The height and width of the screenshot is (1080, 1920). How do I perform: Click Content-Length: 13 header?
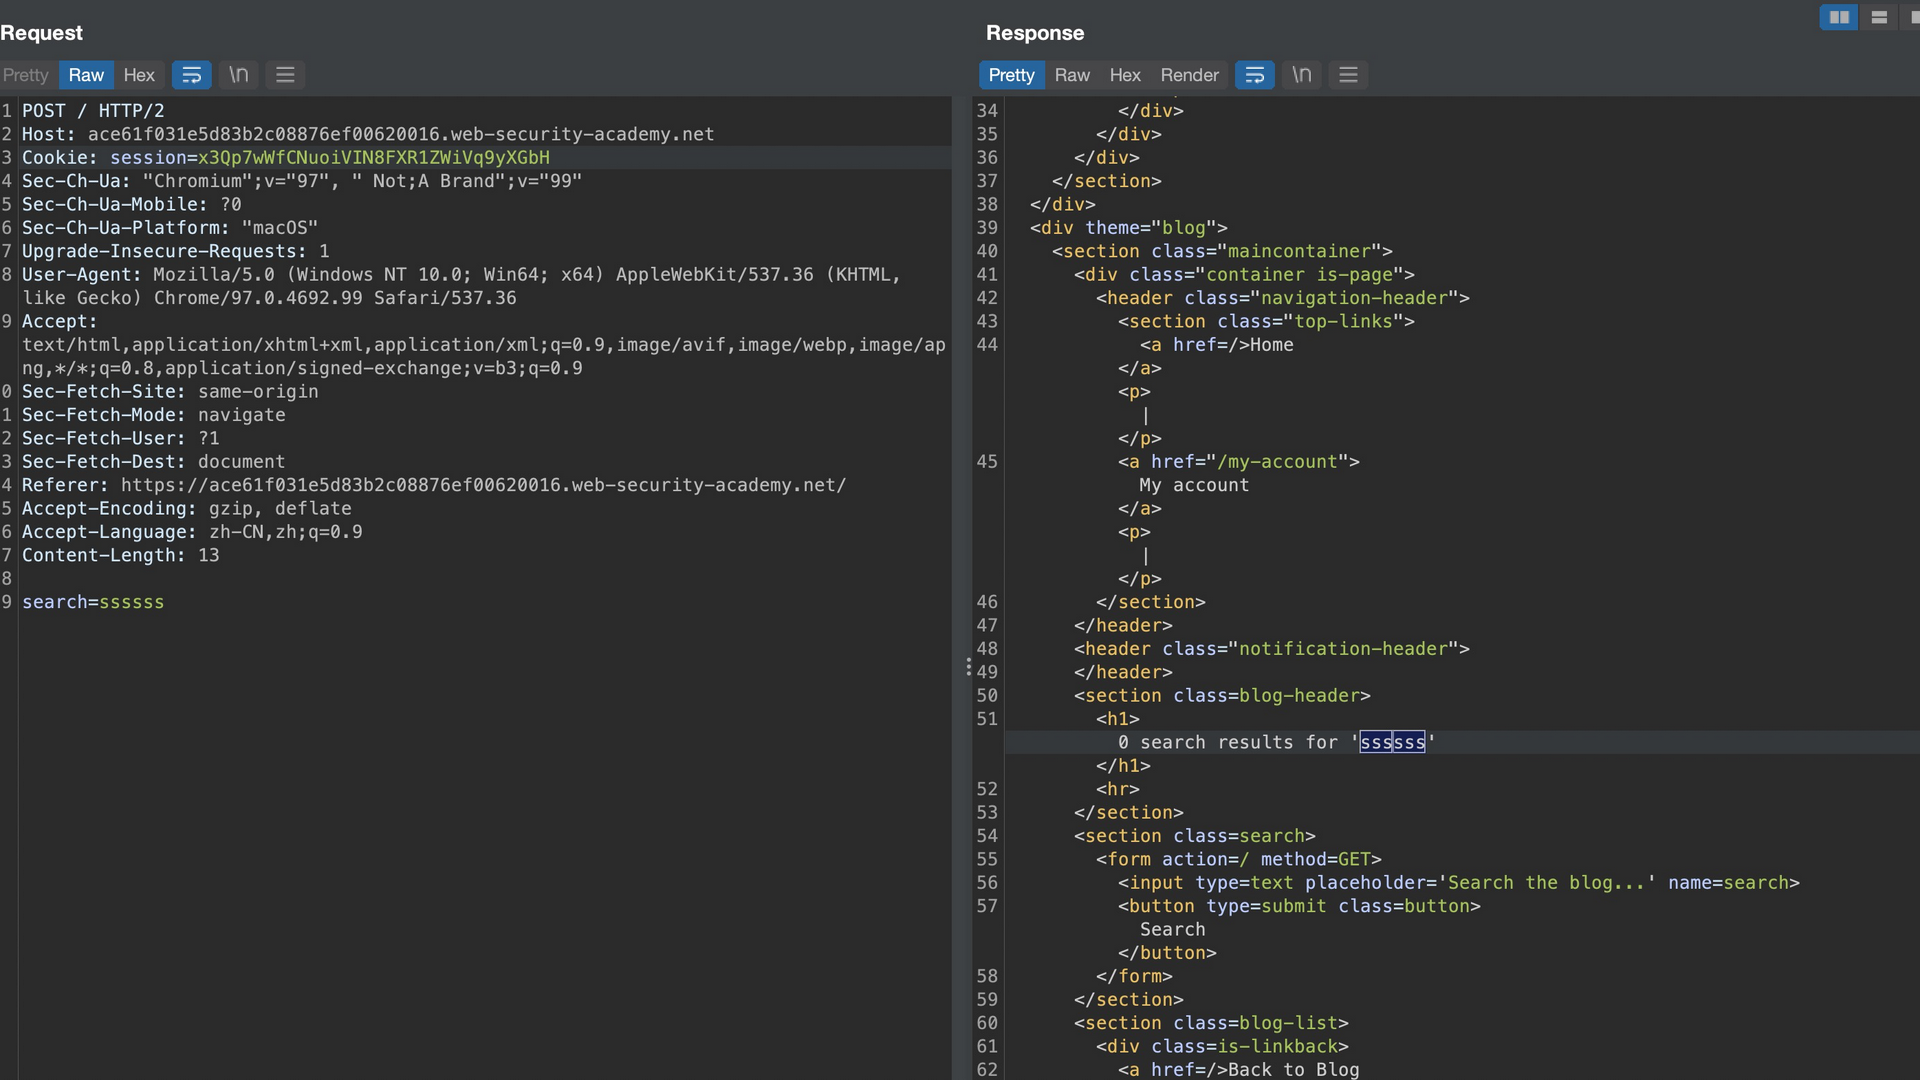tap(120, 555)
